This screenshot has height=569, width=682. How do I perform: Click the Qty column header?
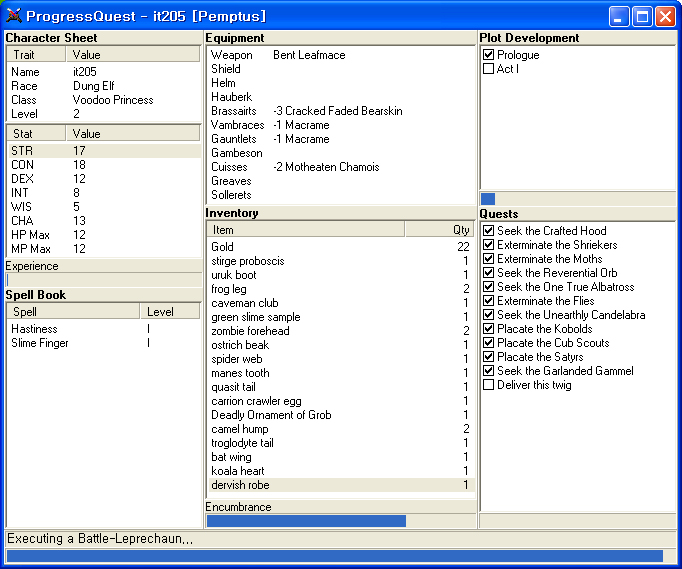pos(439,230)
